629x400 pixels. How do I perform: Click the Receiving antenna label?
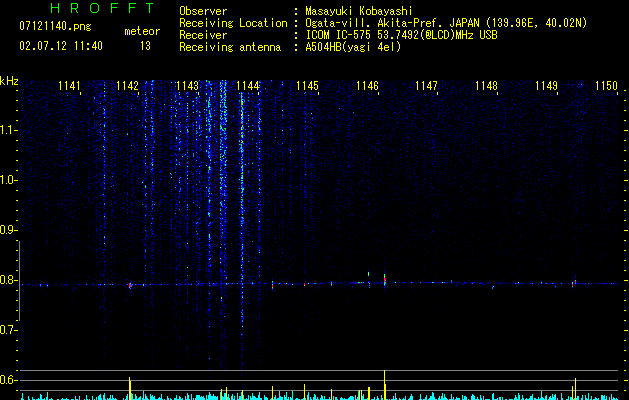(230, 47)
